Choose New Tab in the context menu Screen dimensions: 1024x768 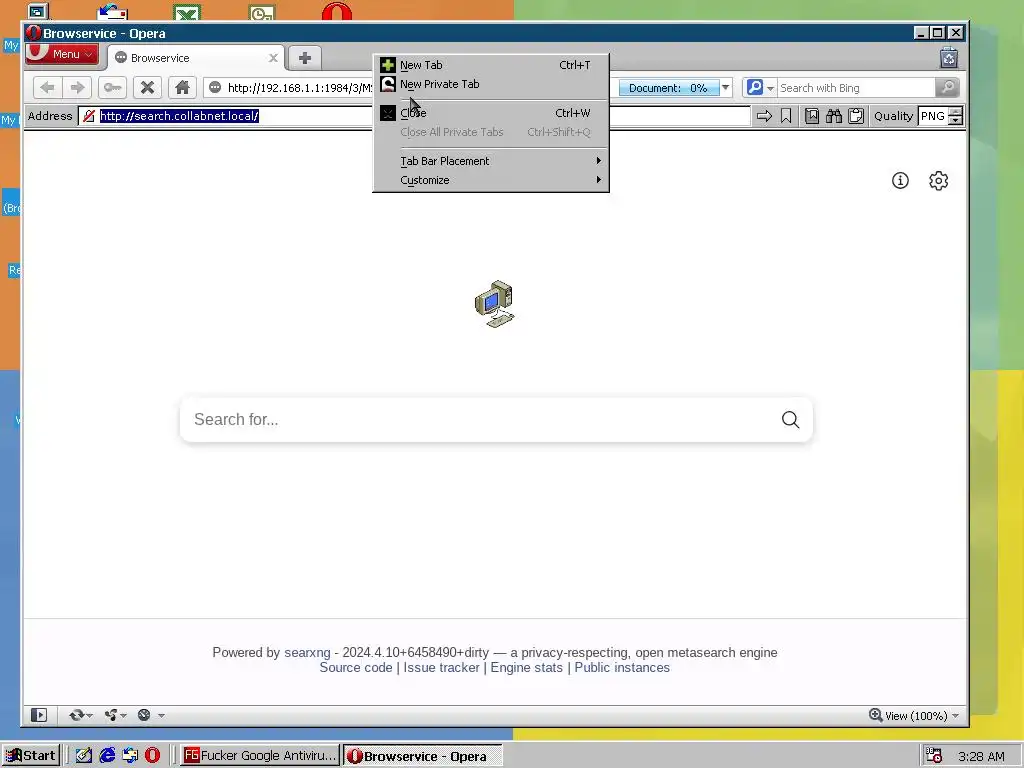[490, 65]
